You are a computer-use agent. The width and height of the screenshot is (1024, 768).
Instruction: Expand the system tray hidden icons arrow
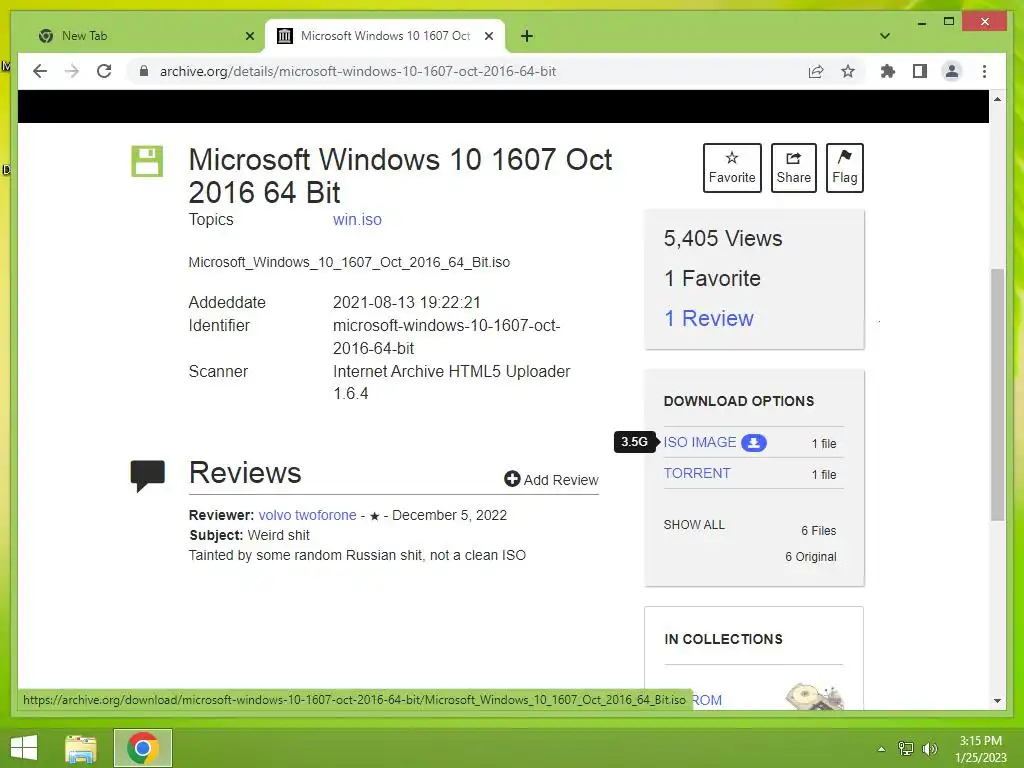tap(881, 749)
